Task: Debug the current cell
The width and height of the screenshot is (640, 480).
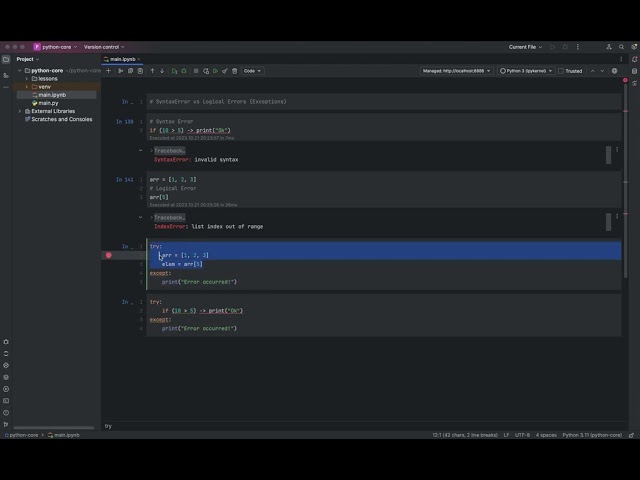Action: click(x=184, y=71)
